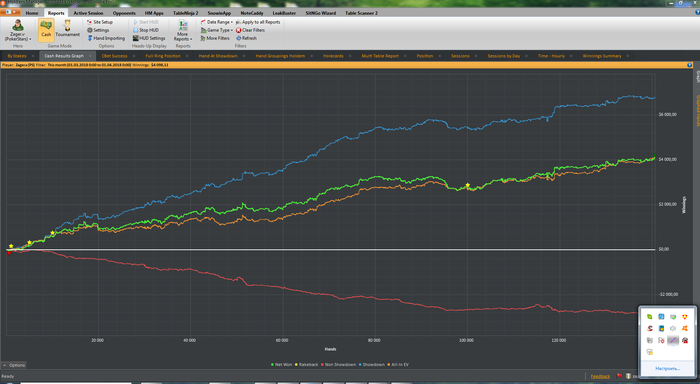700x384 pixels.
Task: Switch to the Active Session ribbon tab
Action: coord(88,13)
